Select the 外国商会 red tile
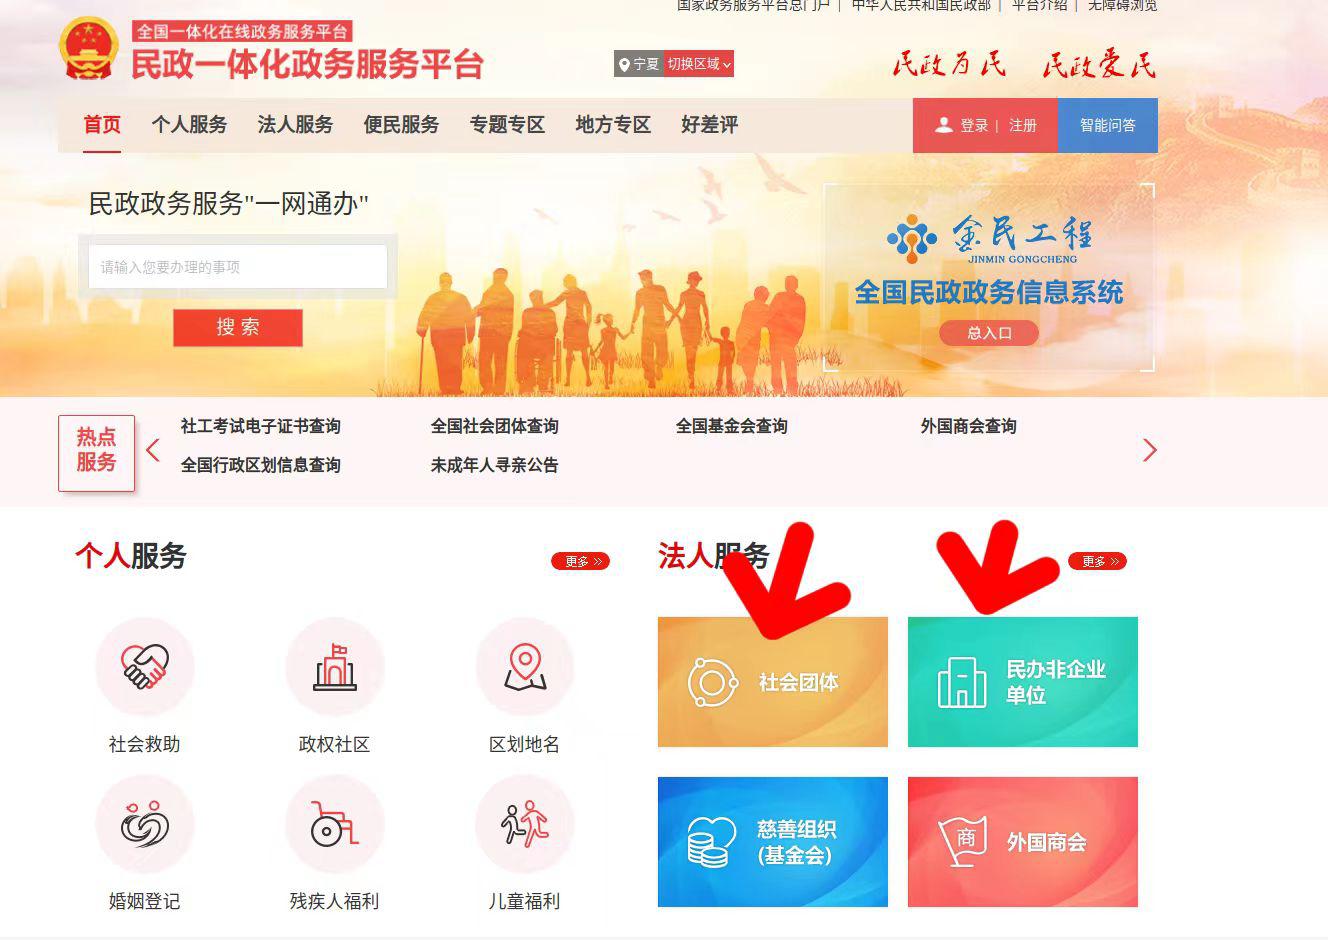 [x=1023, y=842]
